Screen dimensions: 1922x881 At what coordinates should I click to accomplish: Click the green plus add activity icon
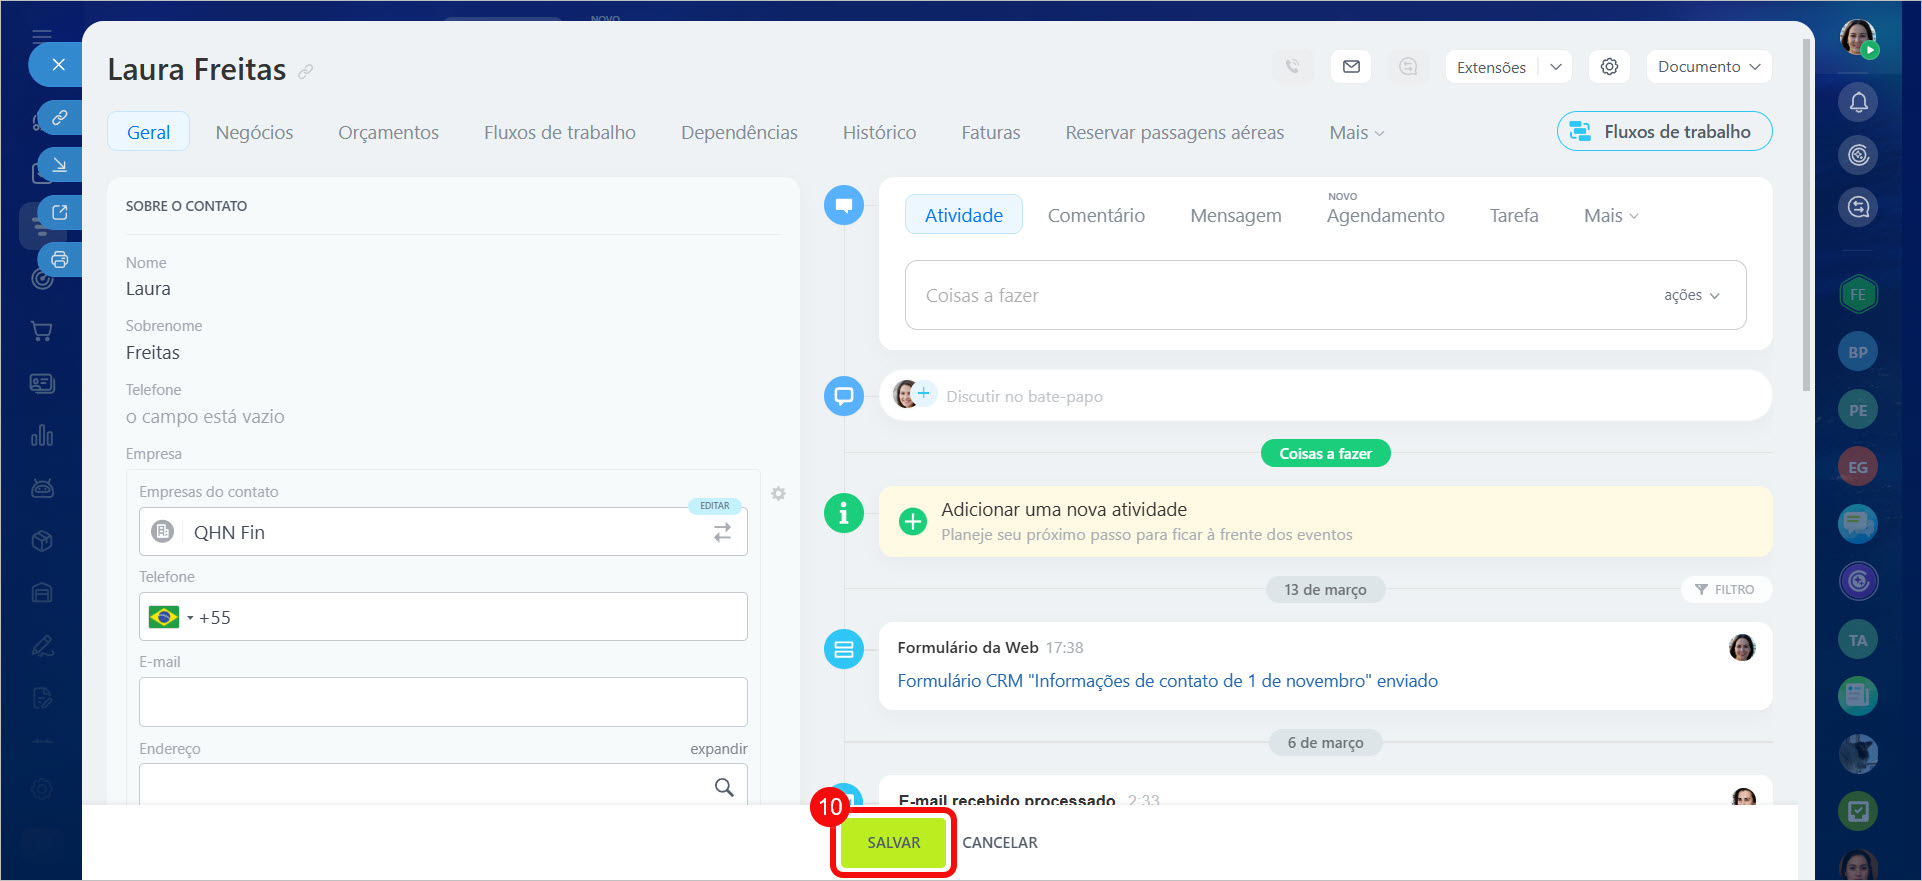912,522
